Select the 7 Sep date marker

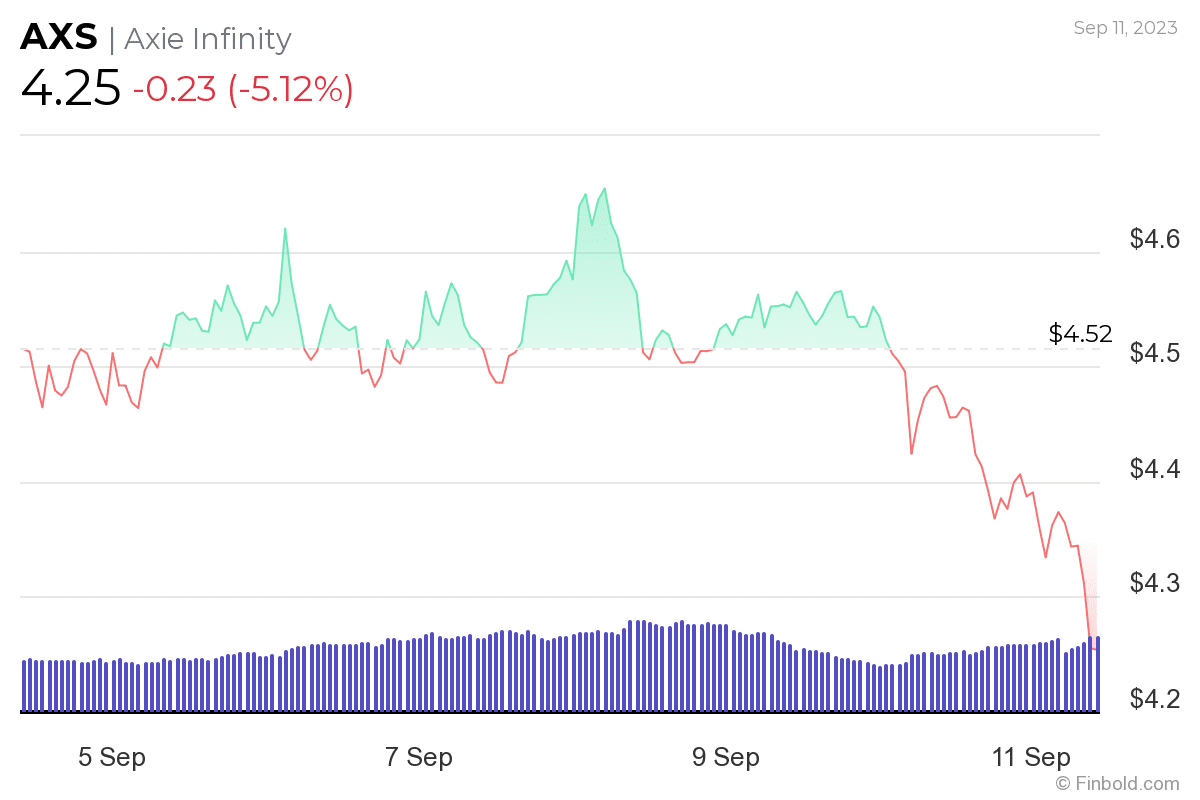click(419, 757)
